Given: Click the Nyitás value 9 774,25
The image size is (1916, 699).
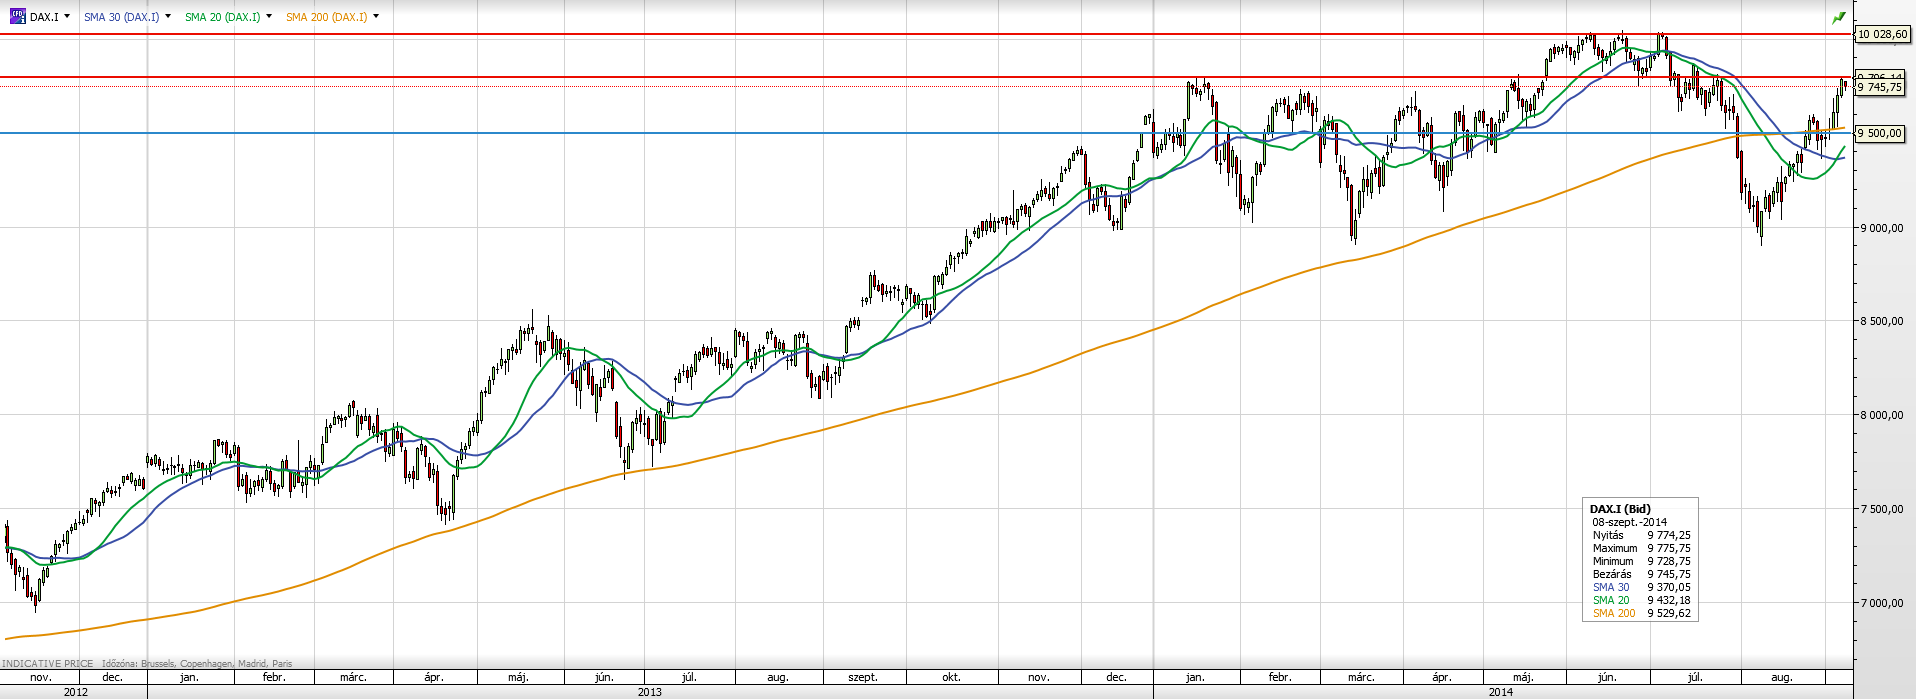Looking at the screenshot, I should coord(1669,535).
